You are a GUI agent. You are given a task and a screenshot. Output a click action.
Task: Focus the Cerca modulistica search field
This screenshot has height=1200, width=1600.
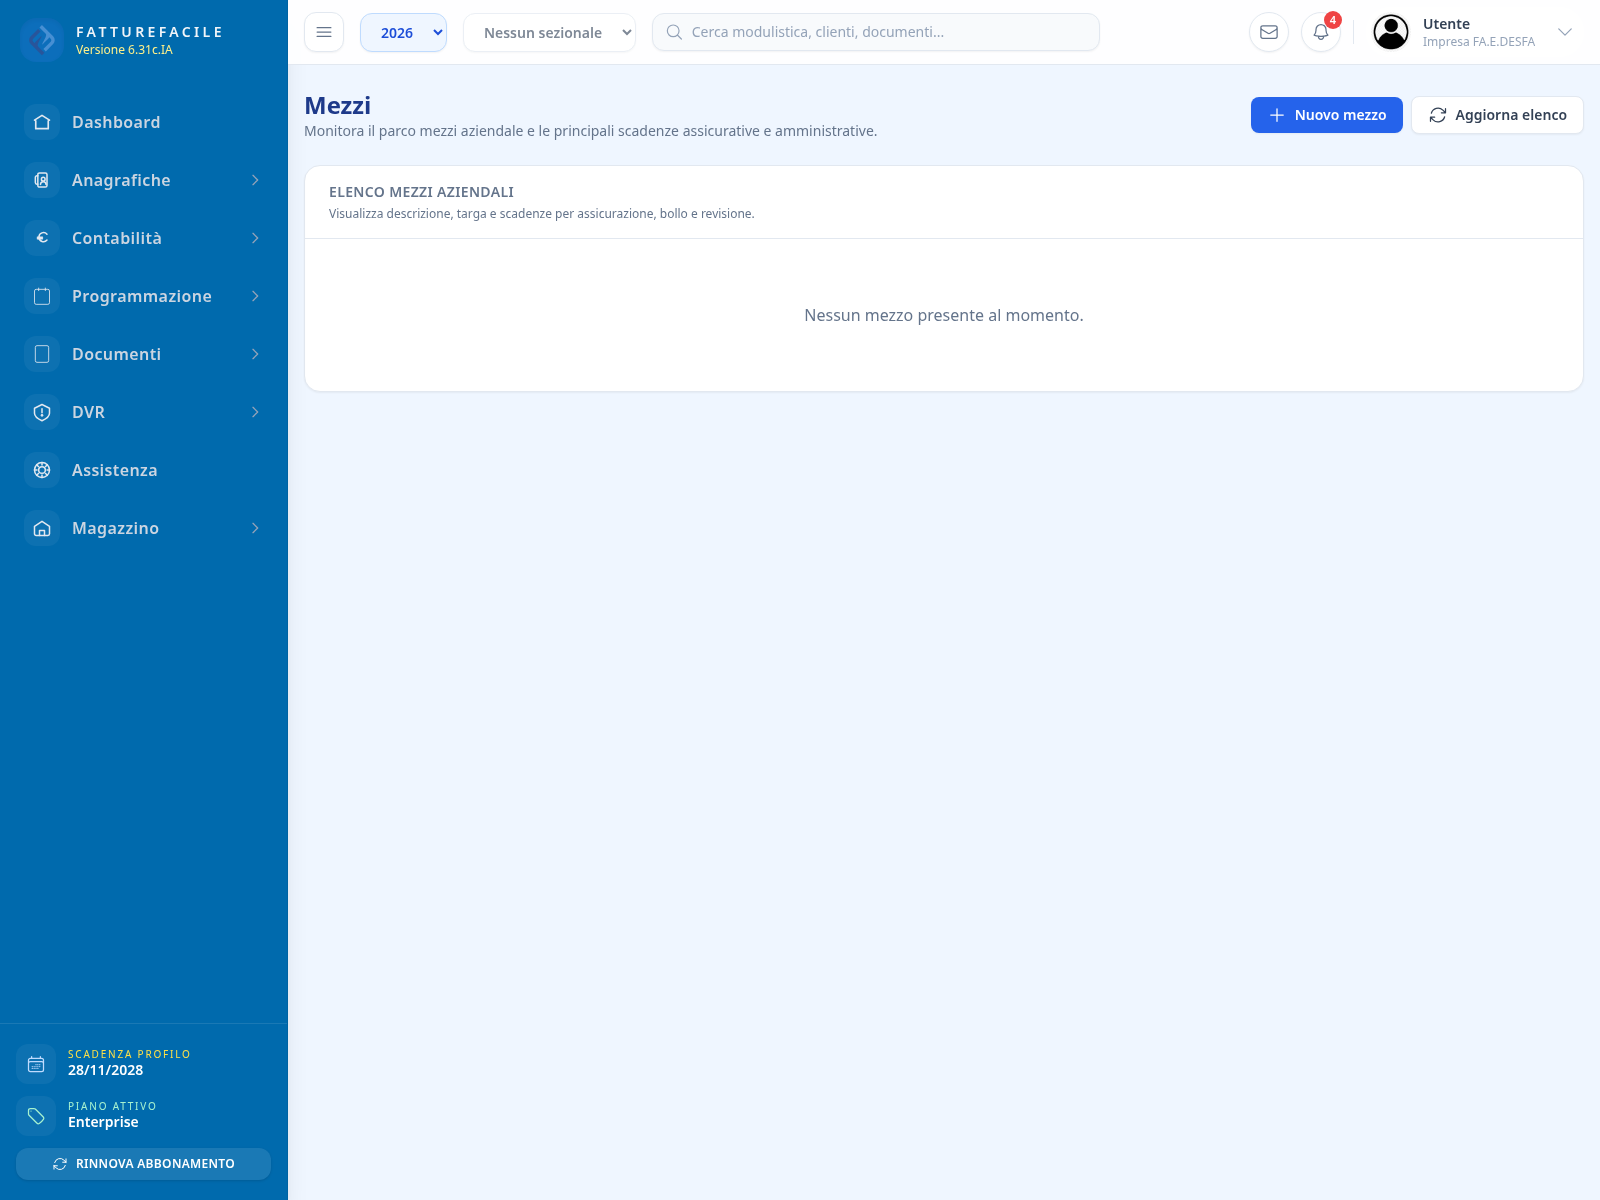tap(876, 32)
